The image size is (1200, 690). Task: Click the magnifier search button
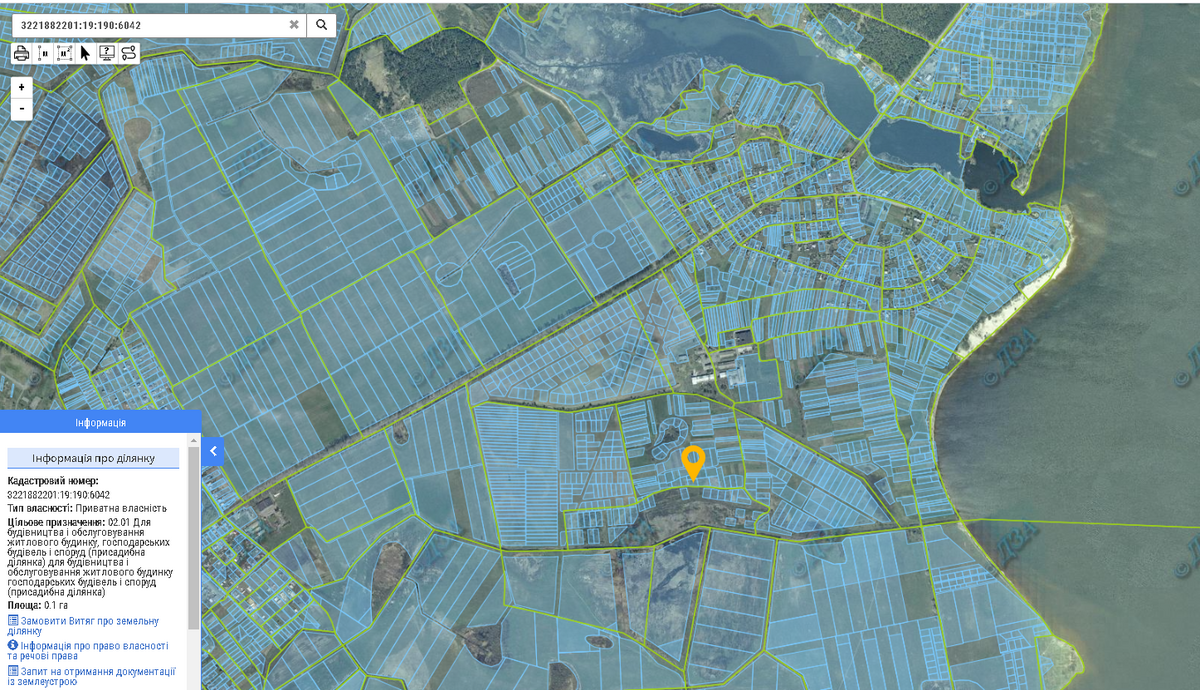click(321, 24)
